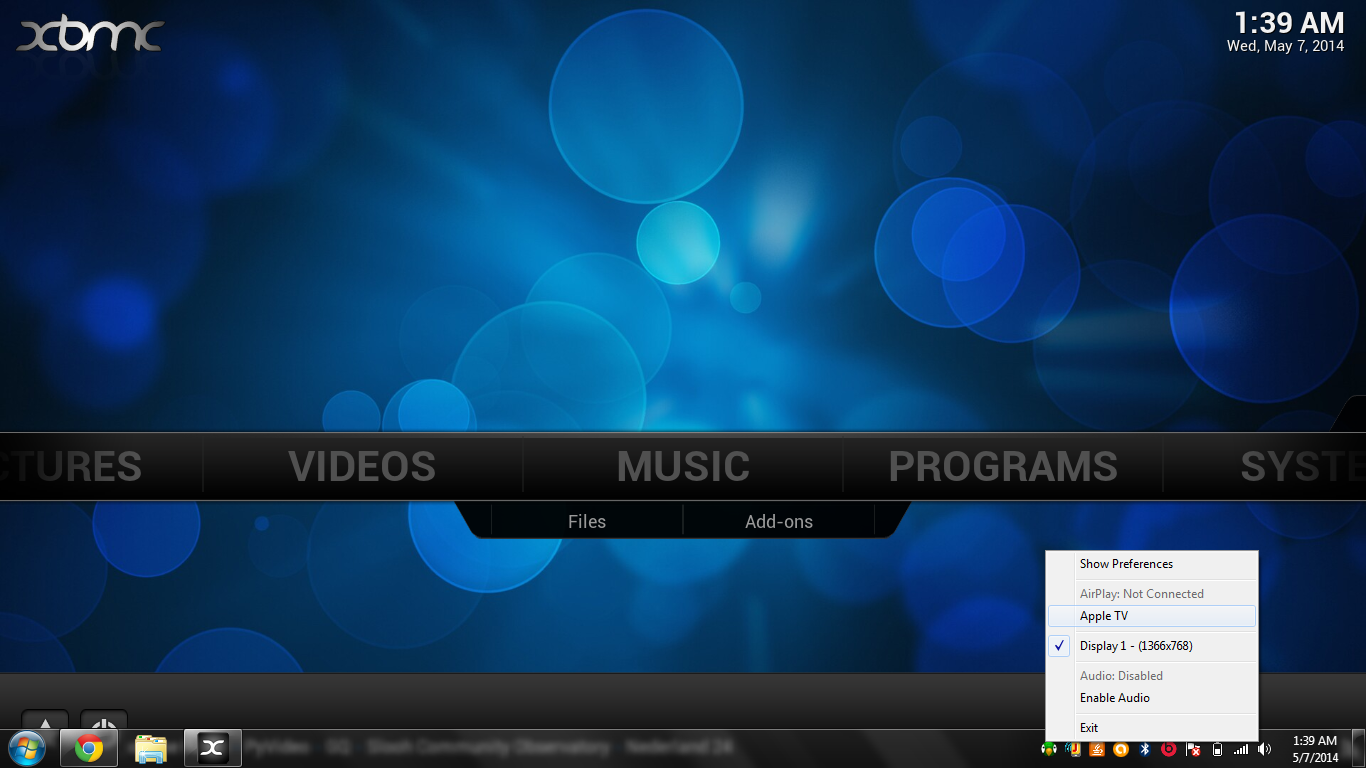The width and height of the screenshot is (1366, 768).
Task: Choose Show Preferences in AirParrot menu
Action: (1152, 564)
